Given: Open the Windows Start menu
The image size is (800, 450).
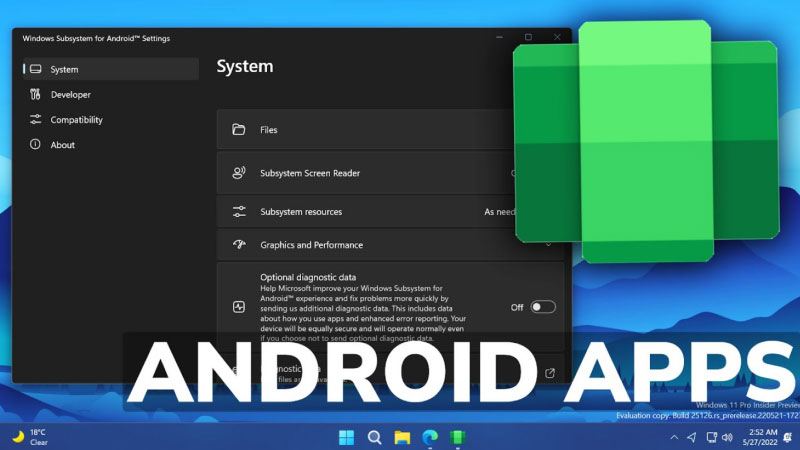Looking at the screenshot, I should coord(346,437).
